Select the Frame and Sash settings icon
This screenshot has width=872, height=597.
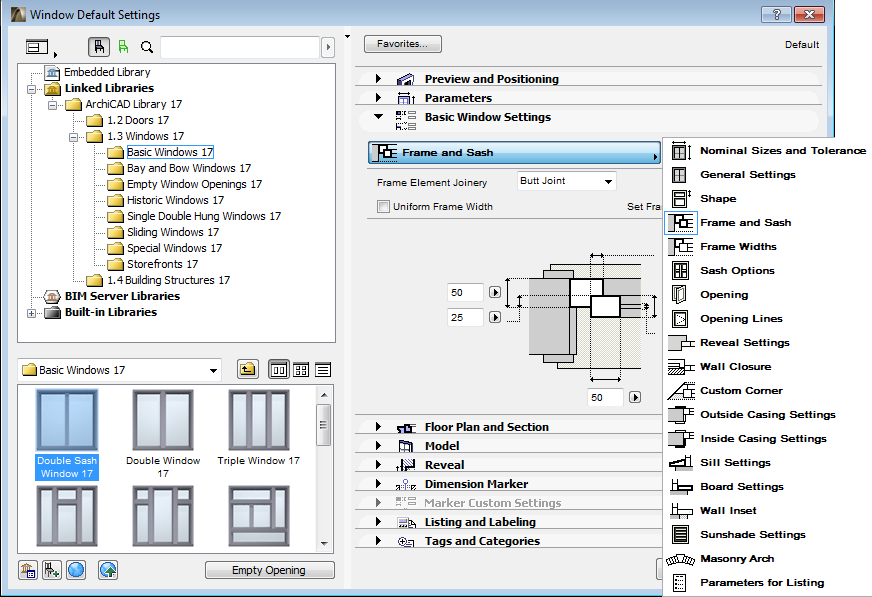pos(679,222)
